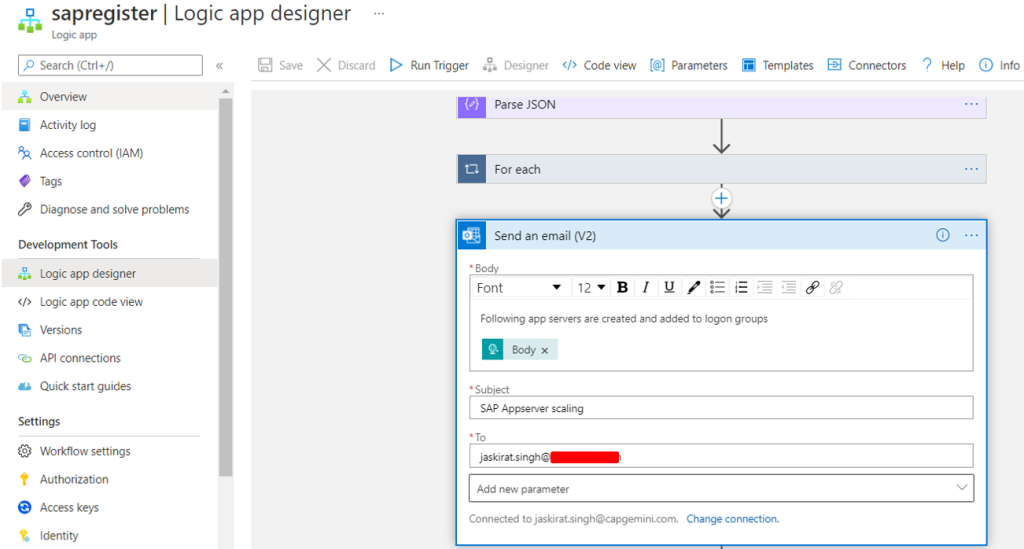Open Workflow settings
This screenshot has width=1024, height=549.
[x=110, y=451]
